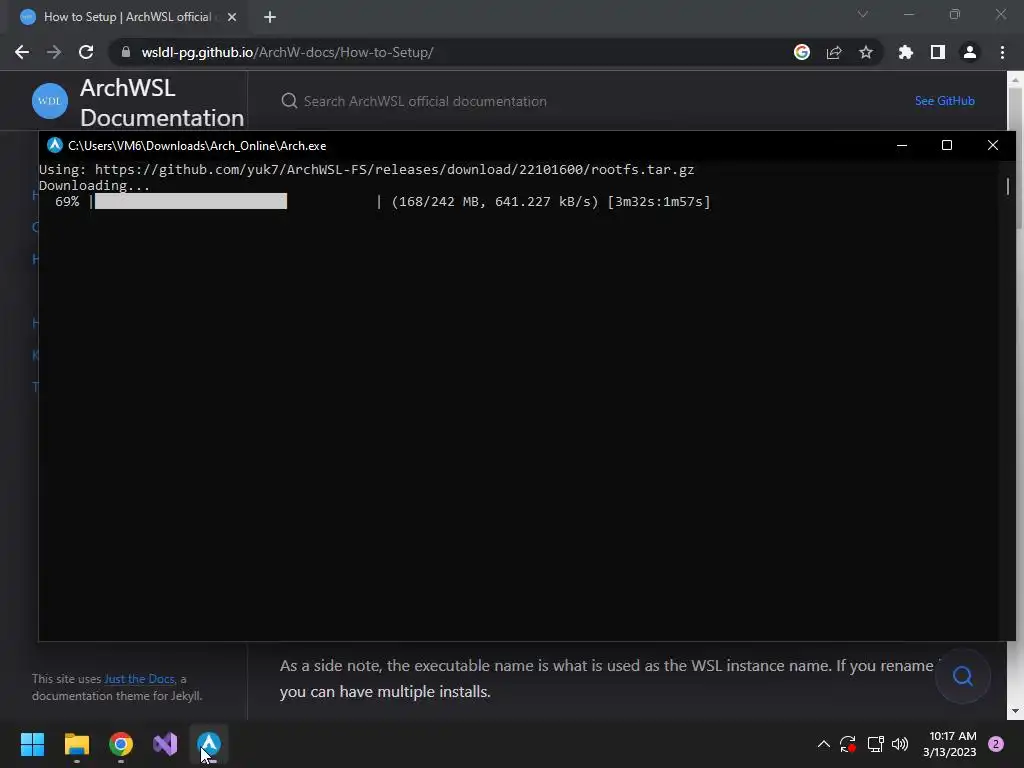Click the ArchWSL Documentation title
This screenshot has height=768, width=1024.
[161, 103]
